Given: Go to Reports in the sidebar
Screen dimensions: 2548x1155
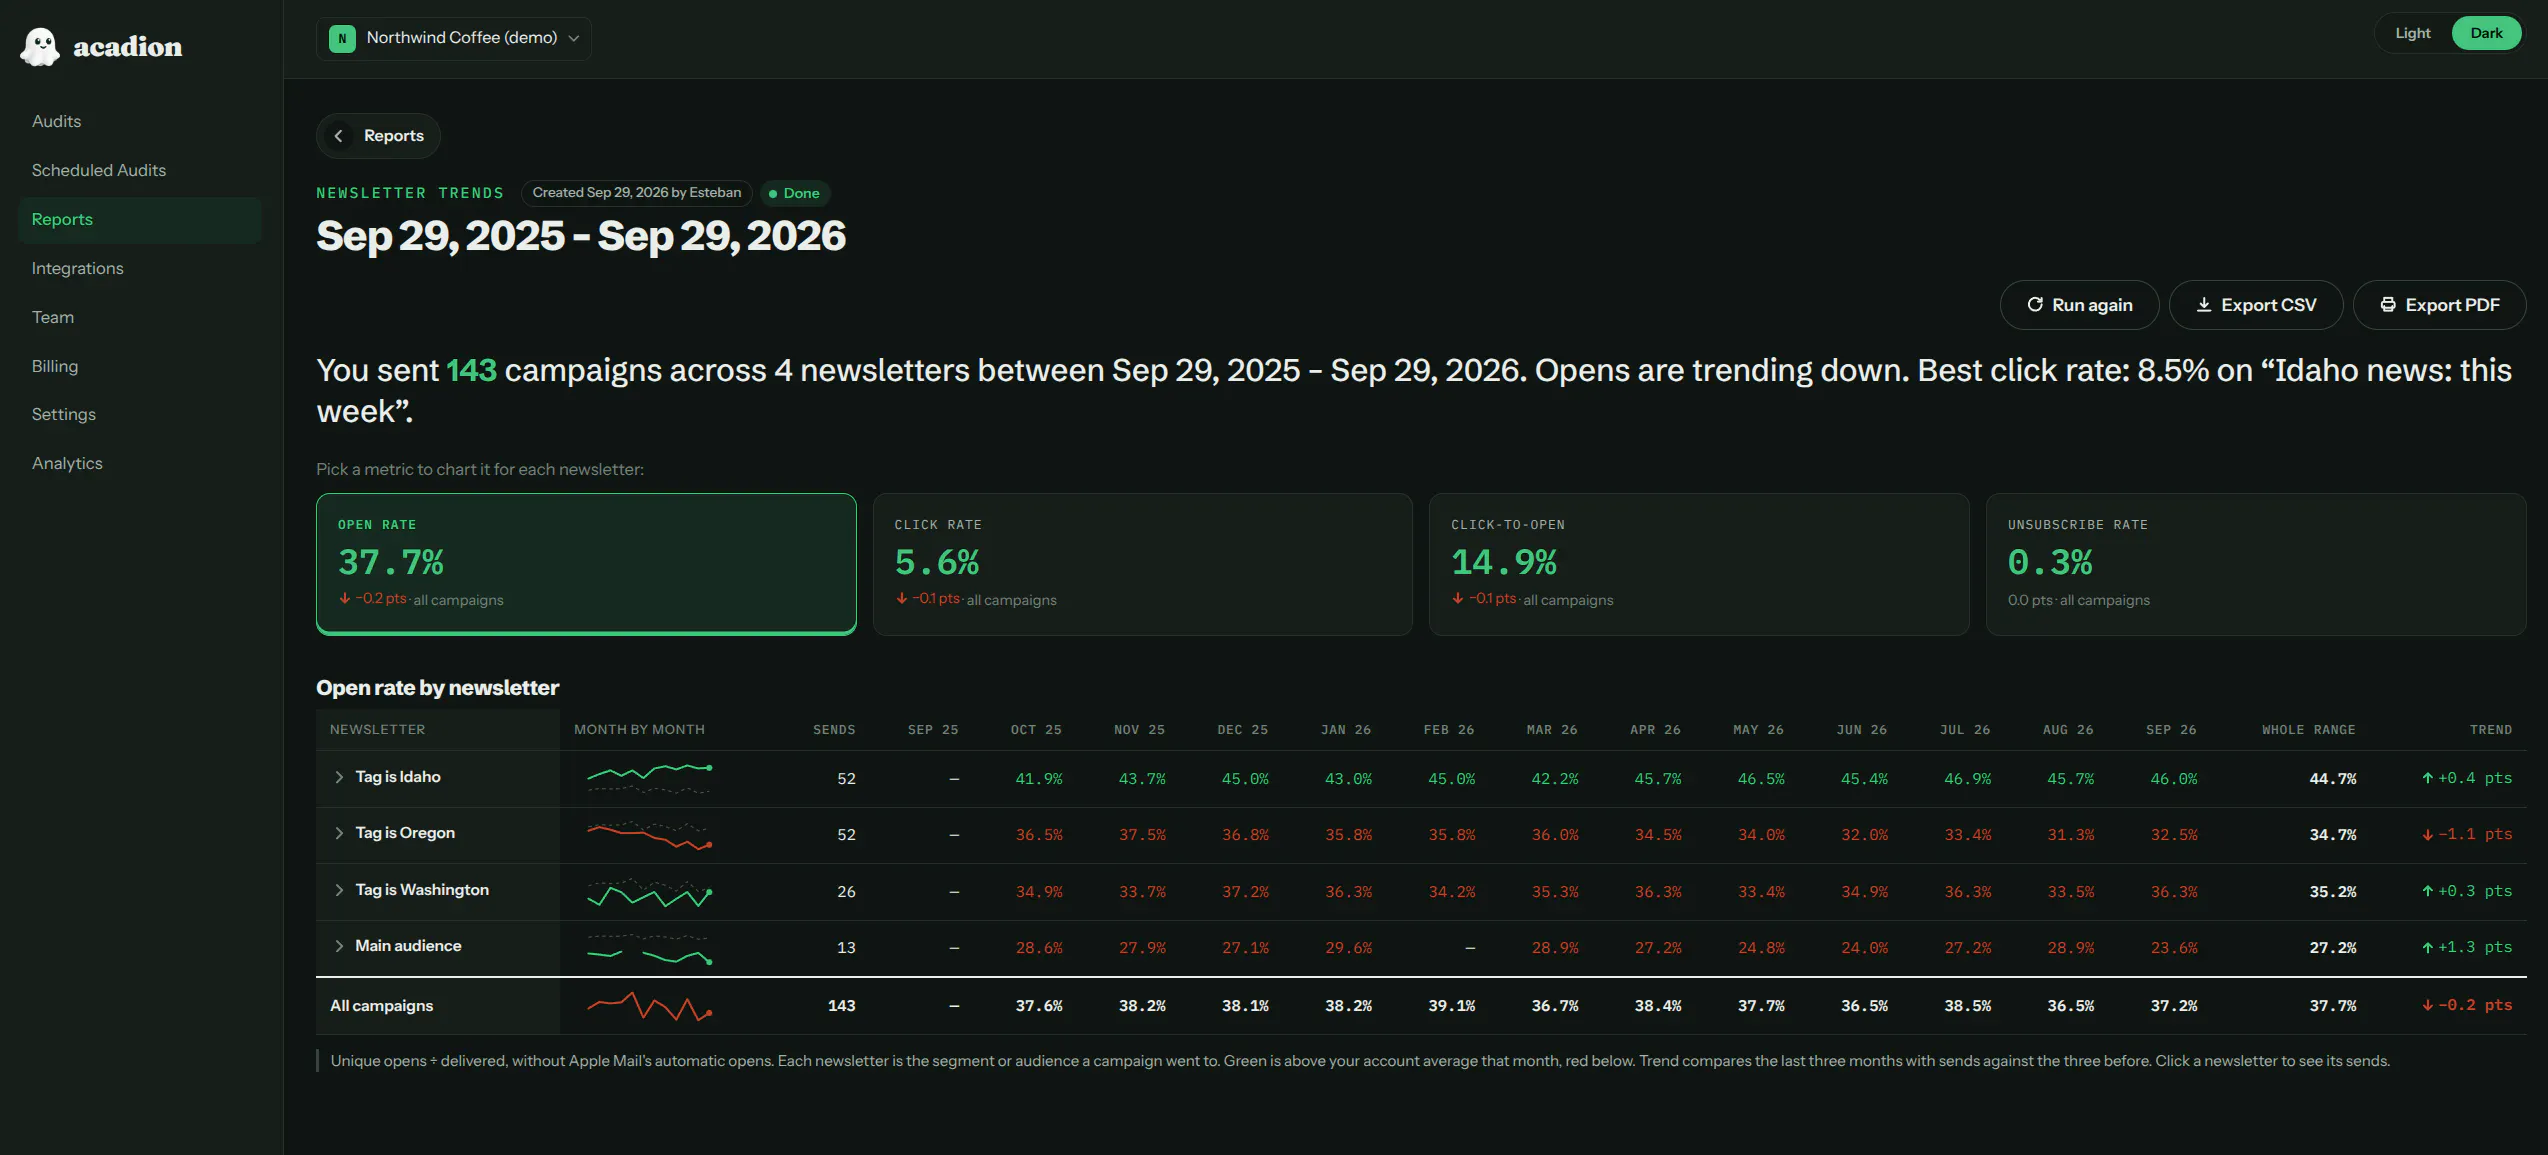Looking at the screenshot, I should (140, 219).
